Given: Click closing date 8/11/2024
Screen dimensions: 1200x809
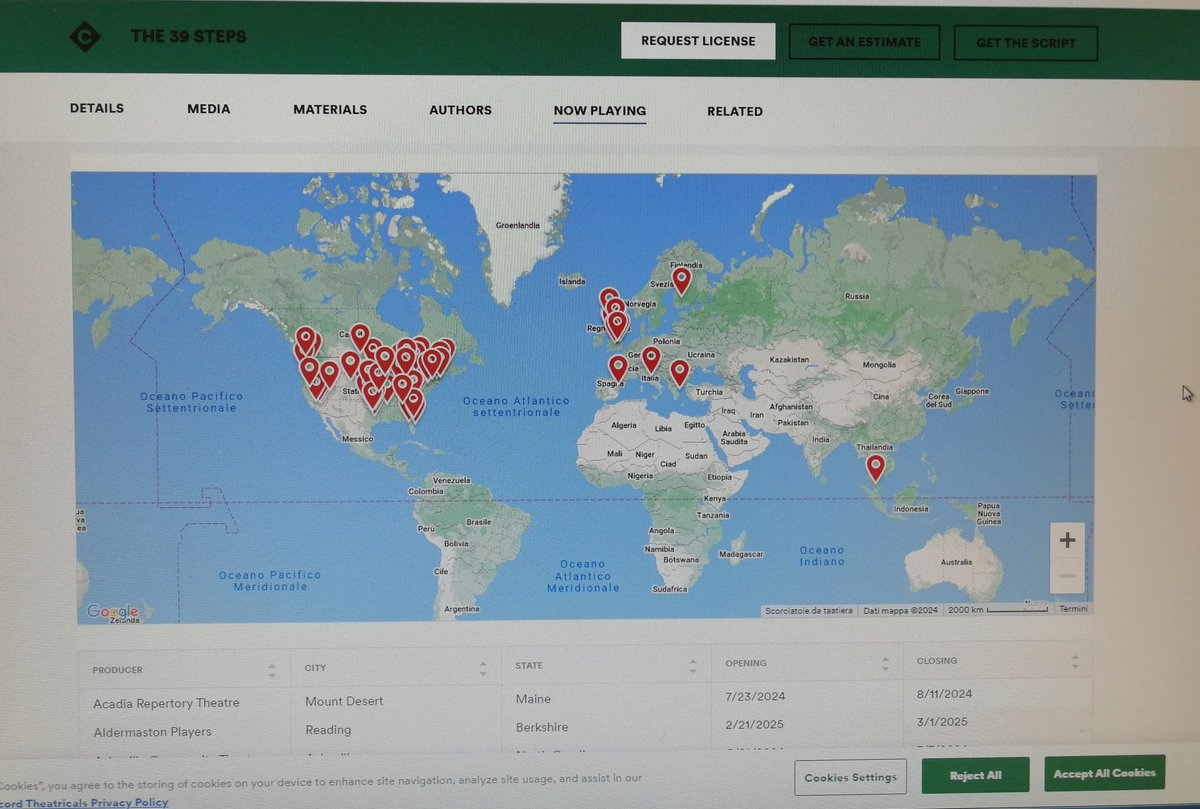Looking at the screenshot, I should [x=943, y=693].
